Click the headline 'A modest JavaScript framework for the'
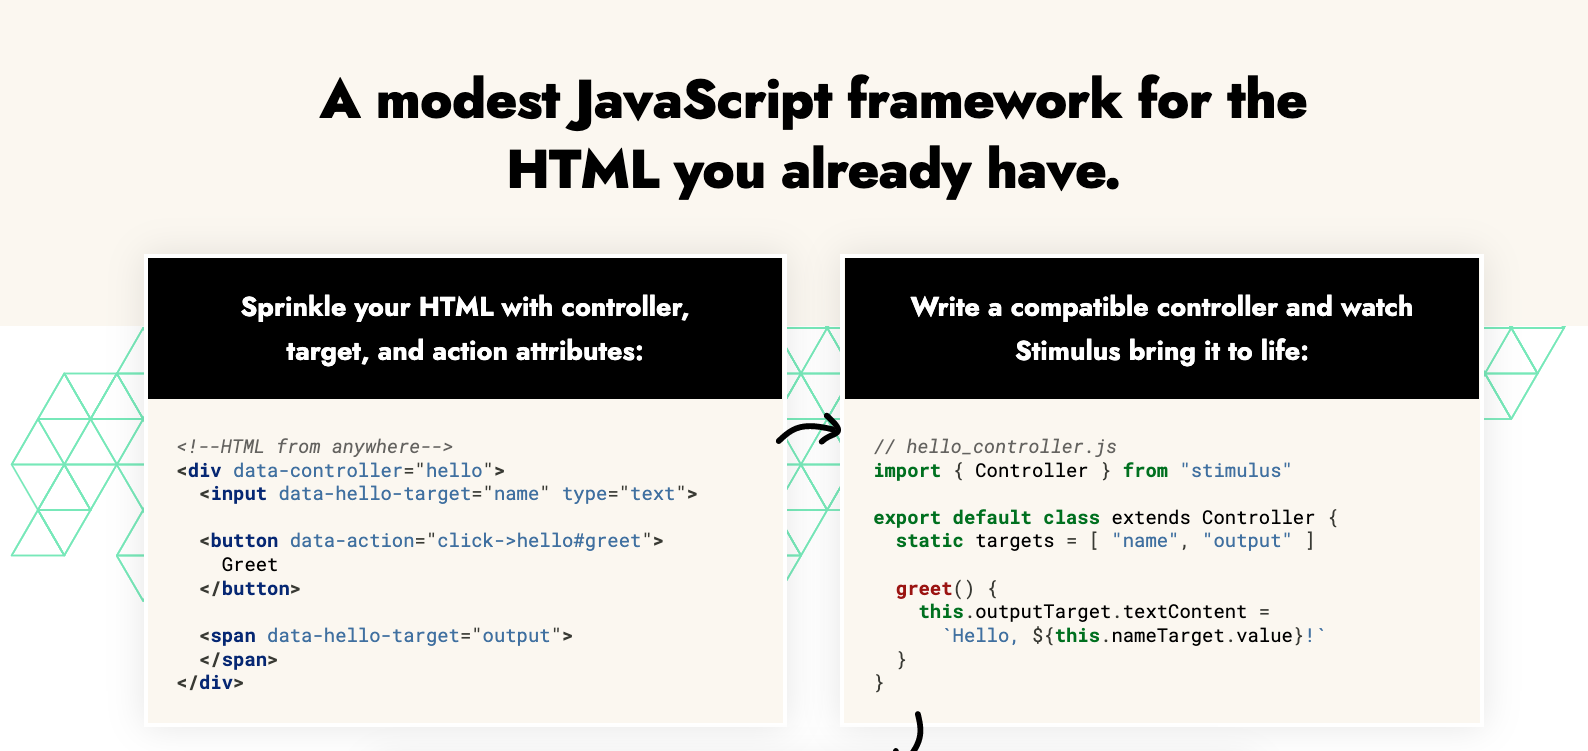The image size is (1588, 751). click(813, 101)
